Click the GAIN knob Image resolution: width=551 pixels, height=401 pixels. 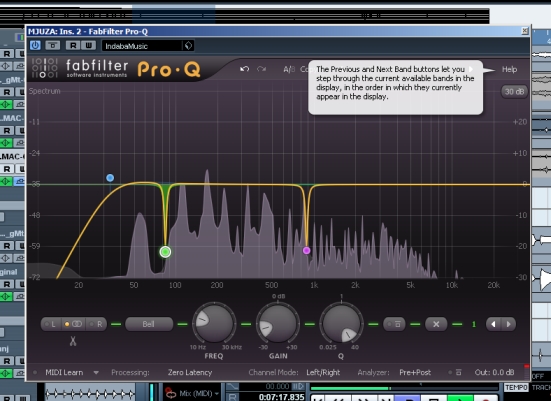(x=278, y=323)
